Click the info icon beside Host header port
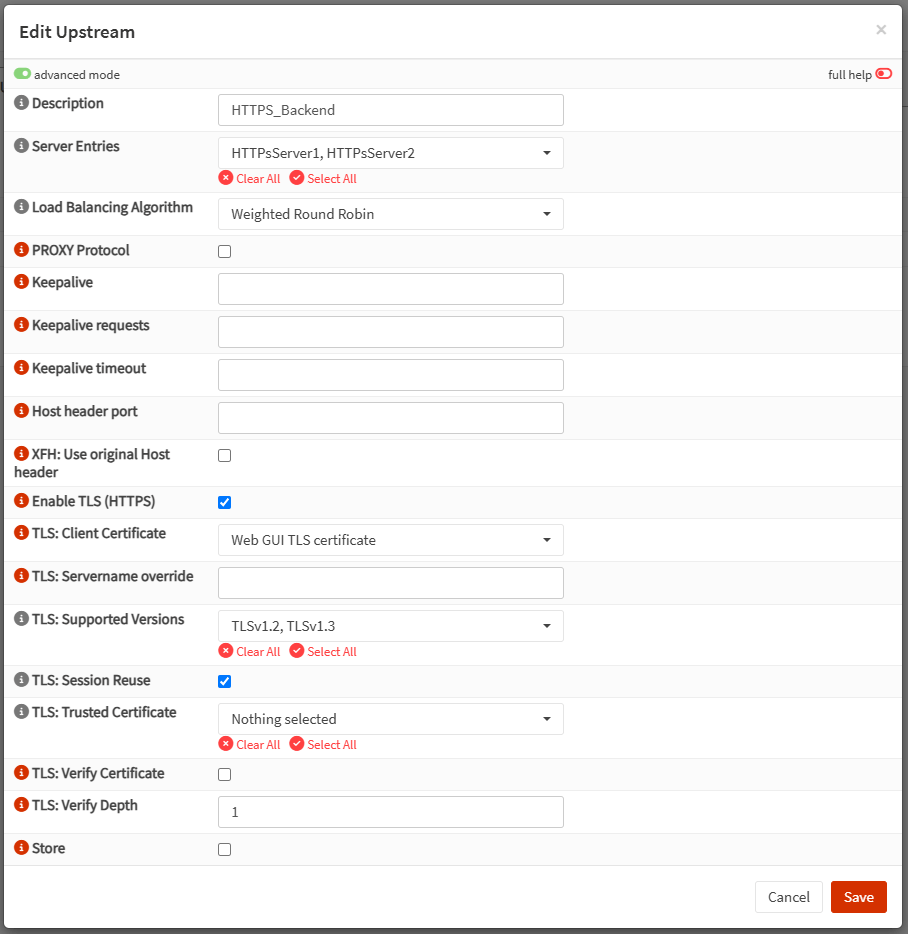This screenshot has height=934, width=908. pyautogui.click(x=20, y=412)
